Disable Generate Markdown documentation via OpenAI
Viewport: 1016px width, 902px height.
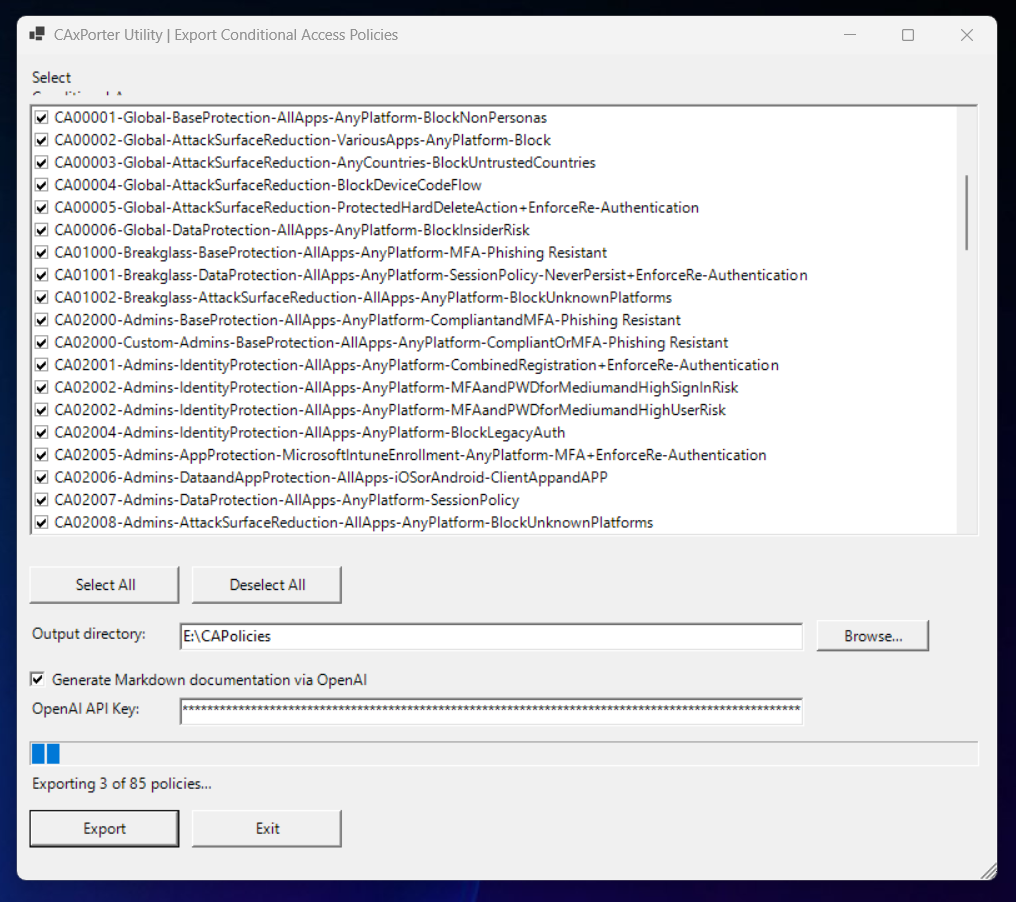38,680
